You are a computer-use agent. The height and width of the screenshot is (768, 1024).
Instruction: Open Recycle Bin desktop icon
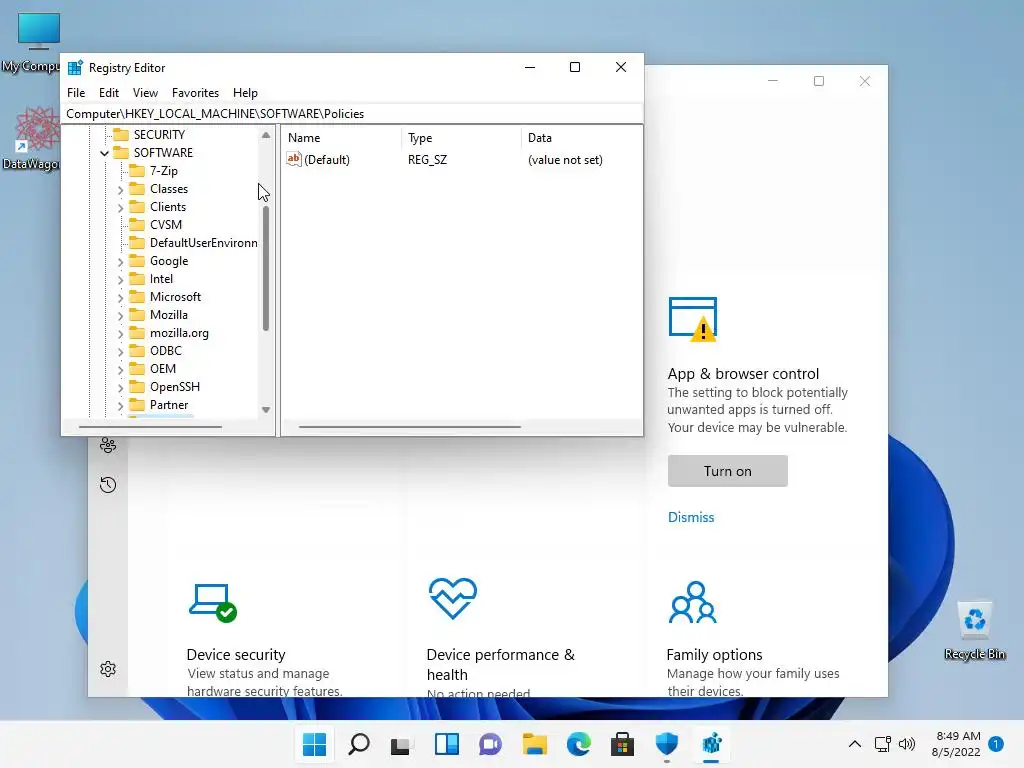coord(974,630)
